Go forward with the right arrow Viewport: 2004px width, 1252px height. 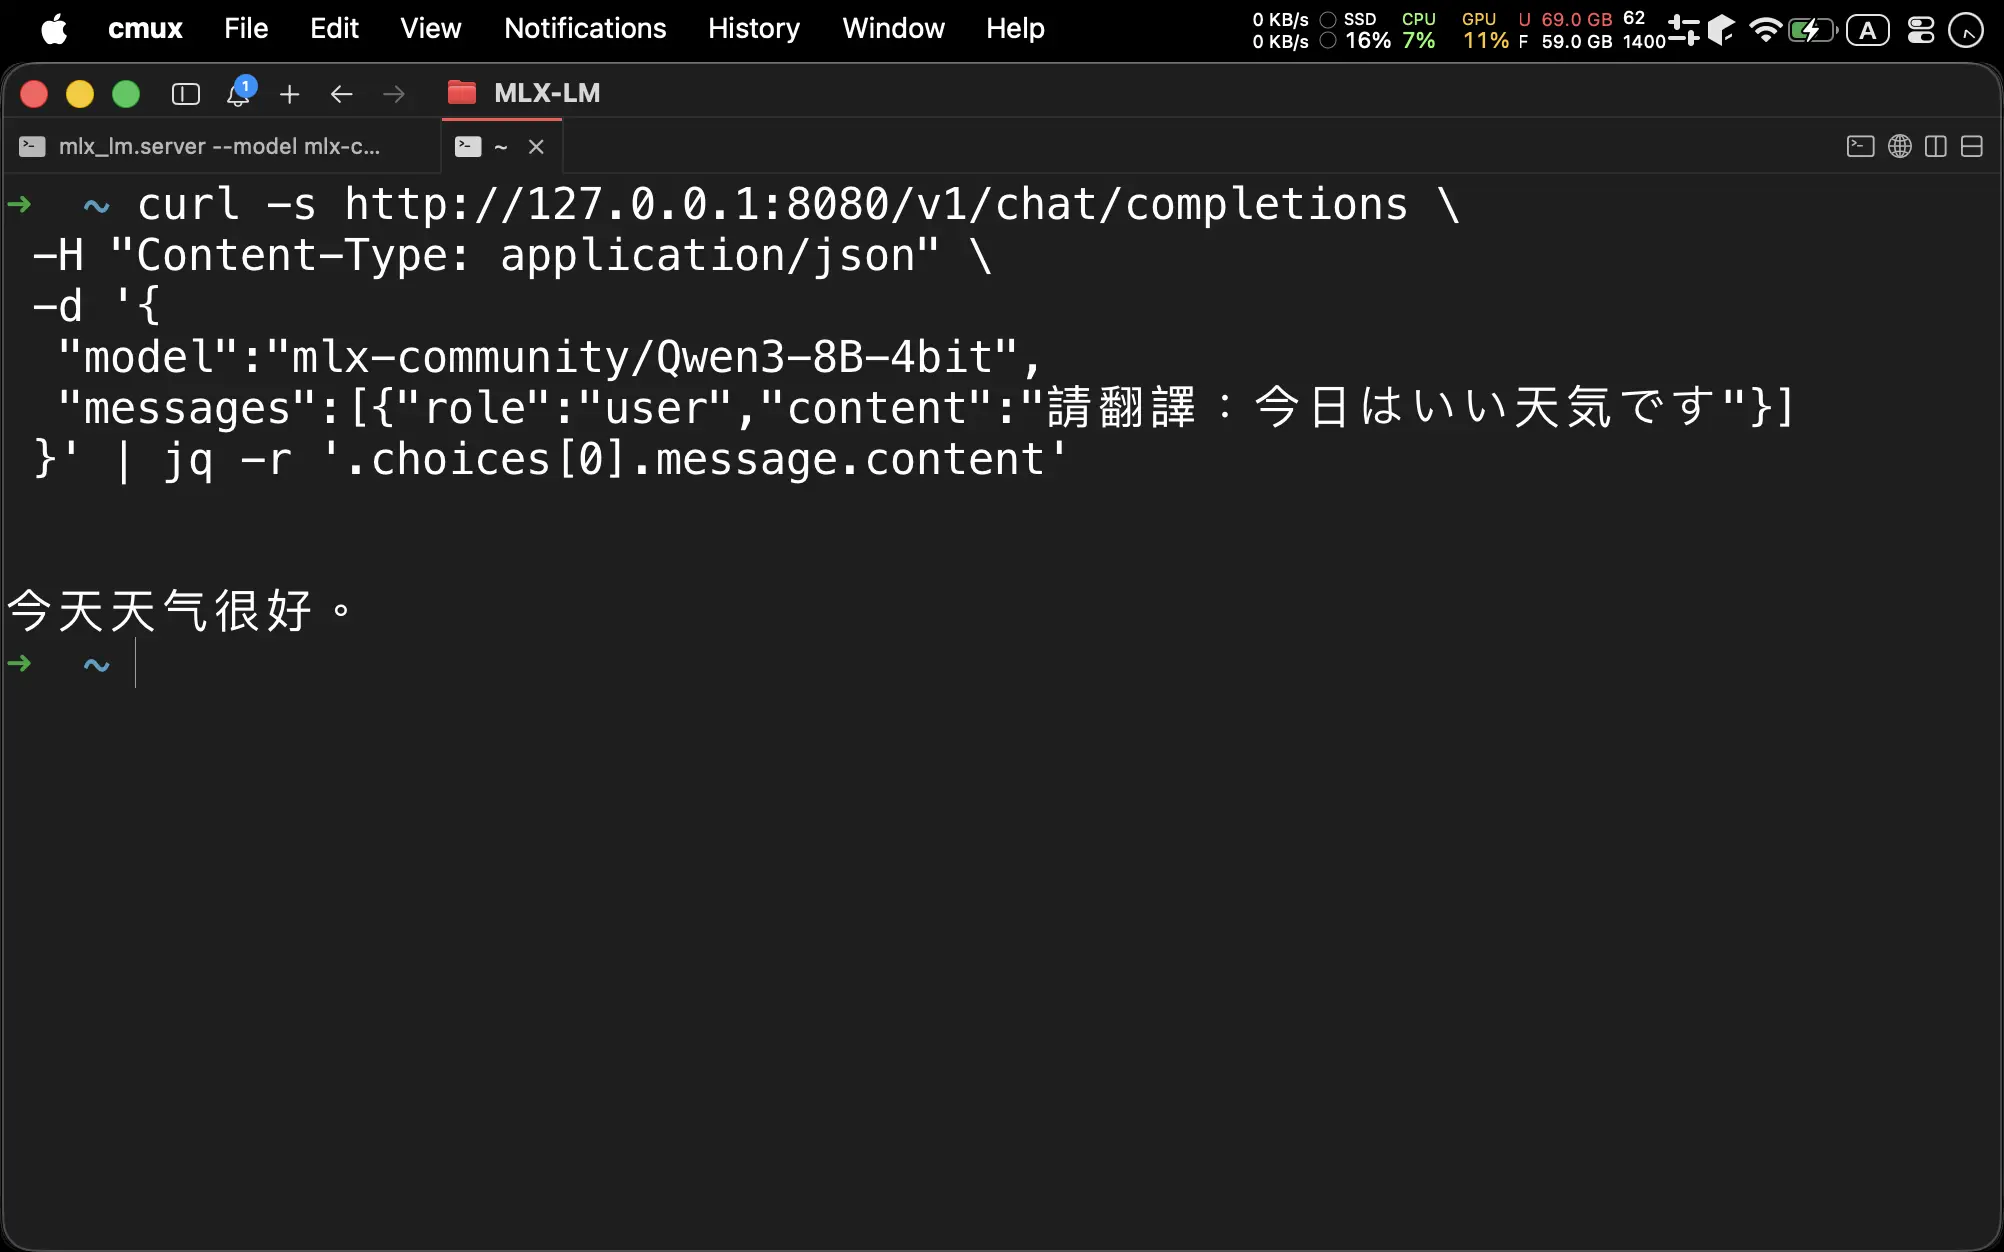[394, 94]
